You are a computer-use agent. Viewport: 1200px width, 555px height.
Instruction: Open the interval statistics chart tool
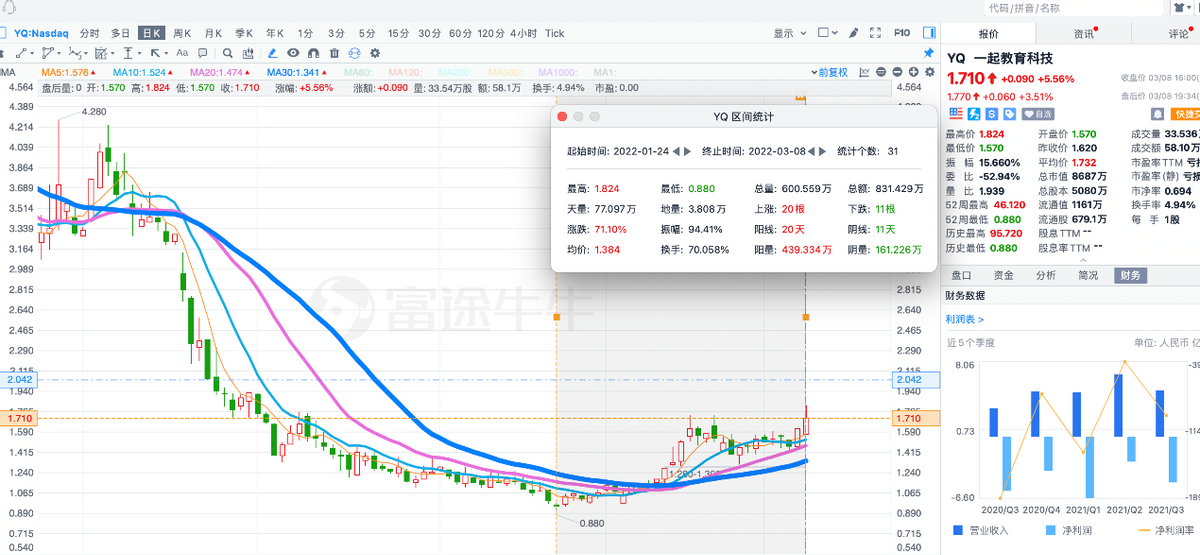point(247,53)
